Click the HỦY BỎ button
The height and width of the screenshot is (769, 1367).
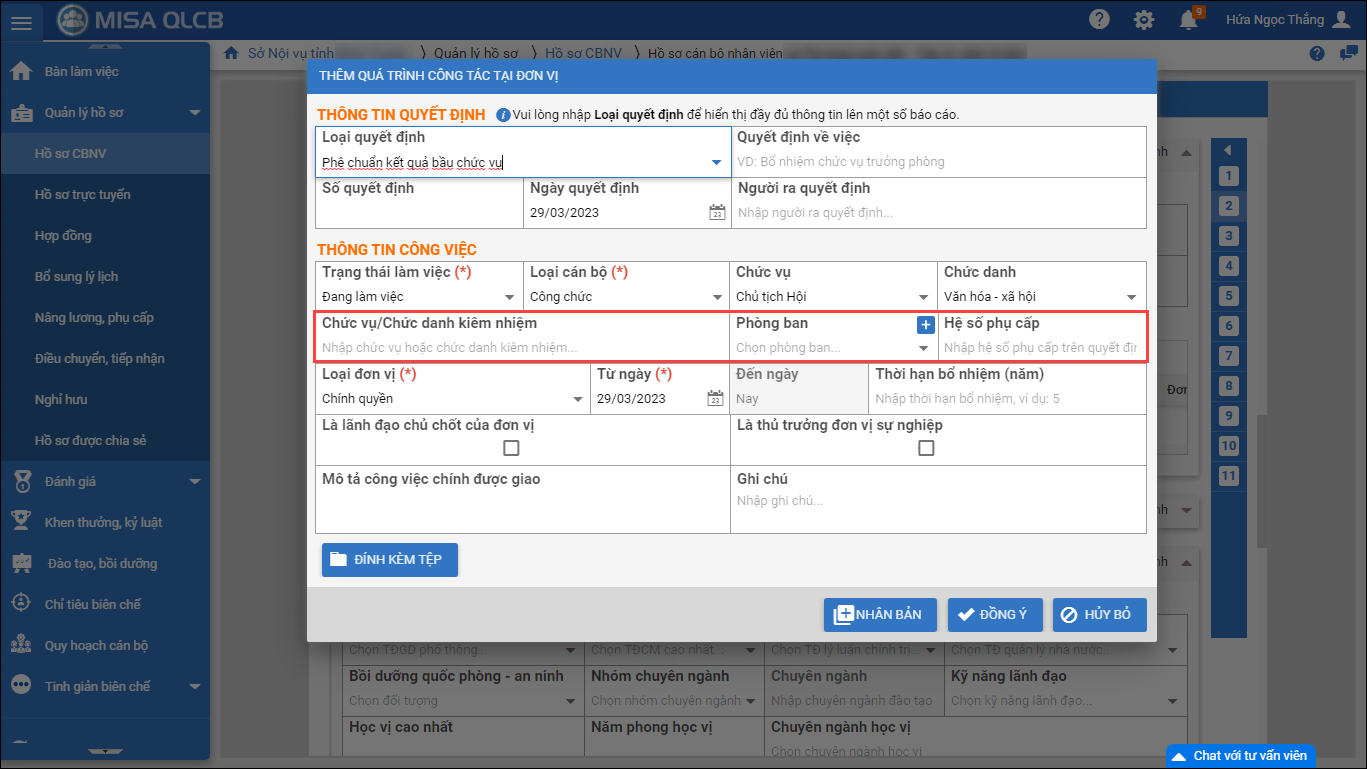1098,615
